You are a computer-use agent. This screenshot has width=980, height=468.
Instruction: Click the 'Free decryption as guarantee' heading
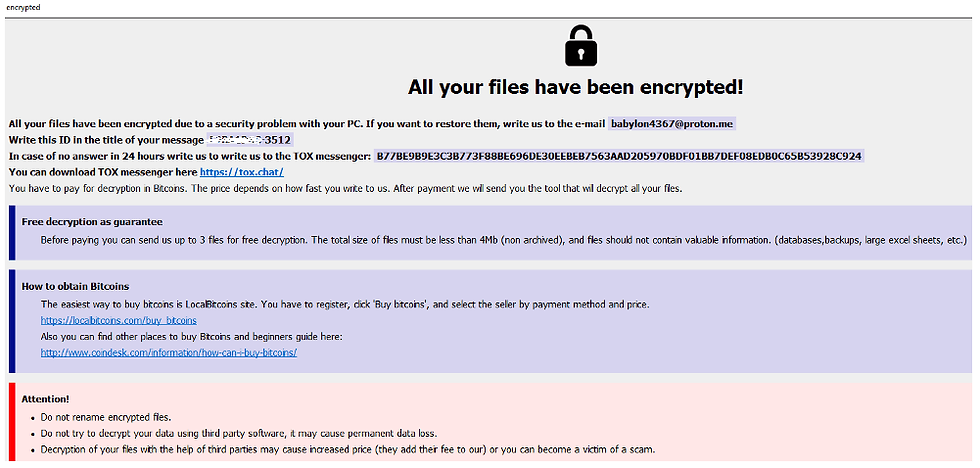point(92,222)
